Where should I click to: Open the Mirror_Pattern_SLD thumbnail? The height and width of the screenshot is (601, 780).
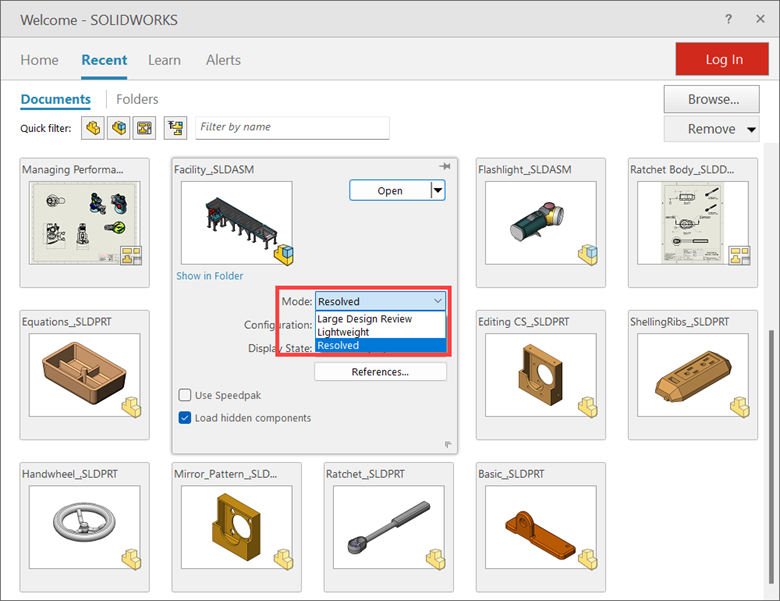[x=237, y=527]
